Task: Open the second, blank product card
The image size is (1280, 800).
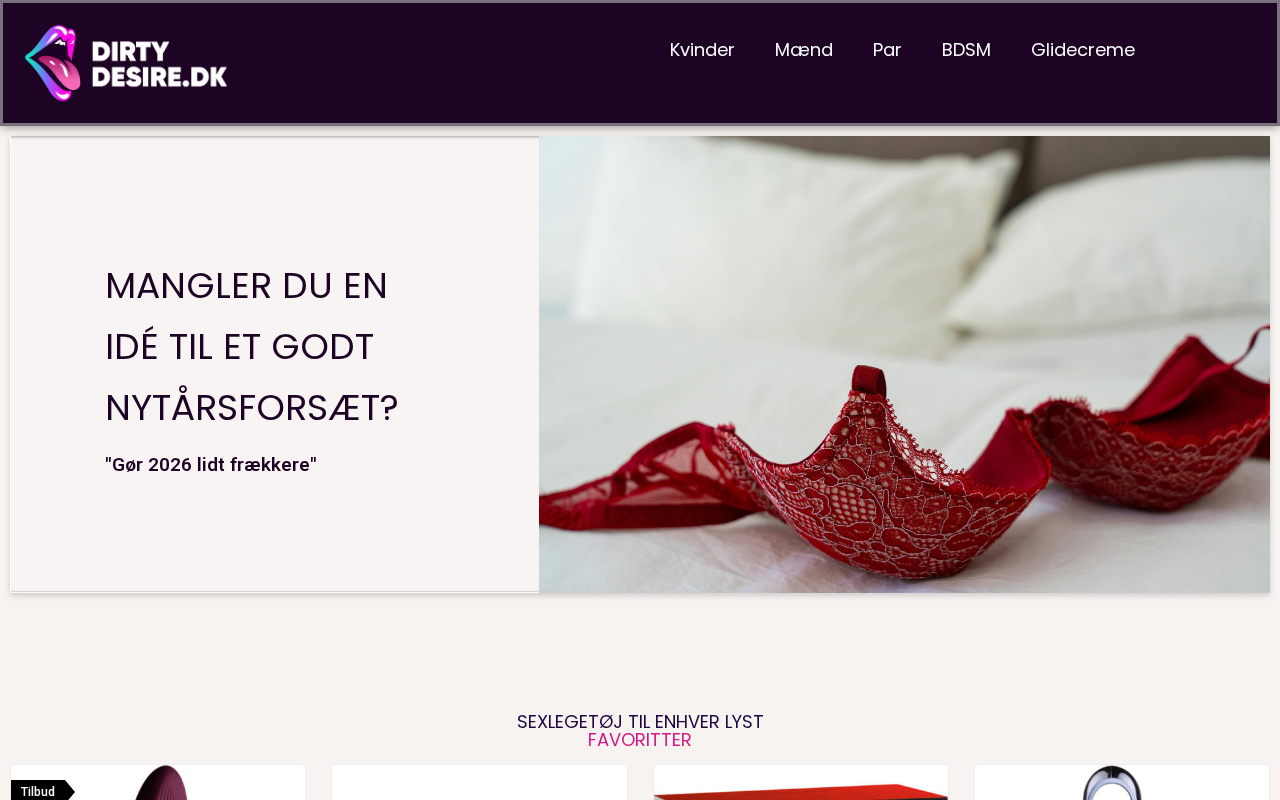Action: click(x=480, y=783)
